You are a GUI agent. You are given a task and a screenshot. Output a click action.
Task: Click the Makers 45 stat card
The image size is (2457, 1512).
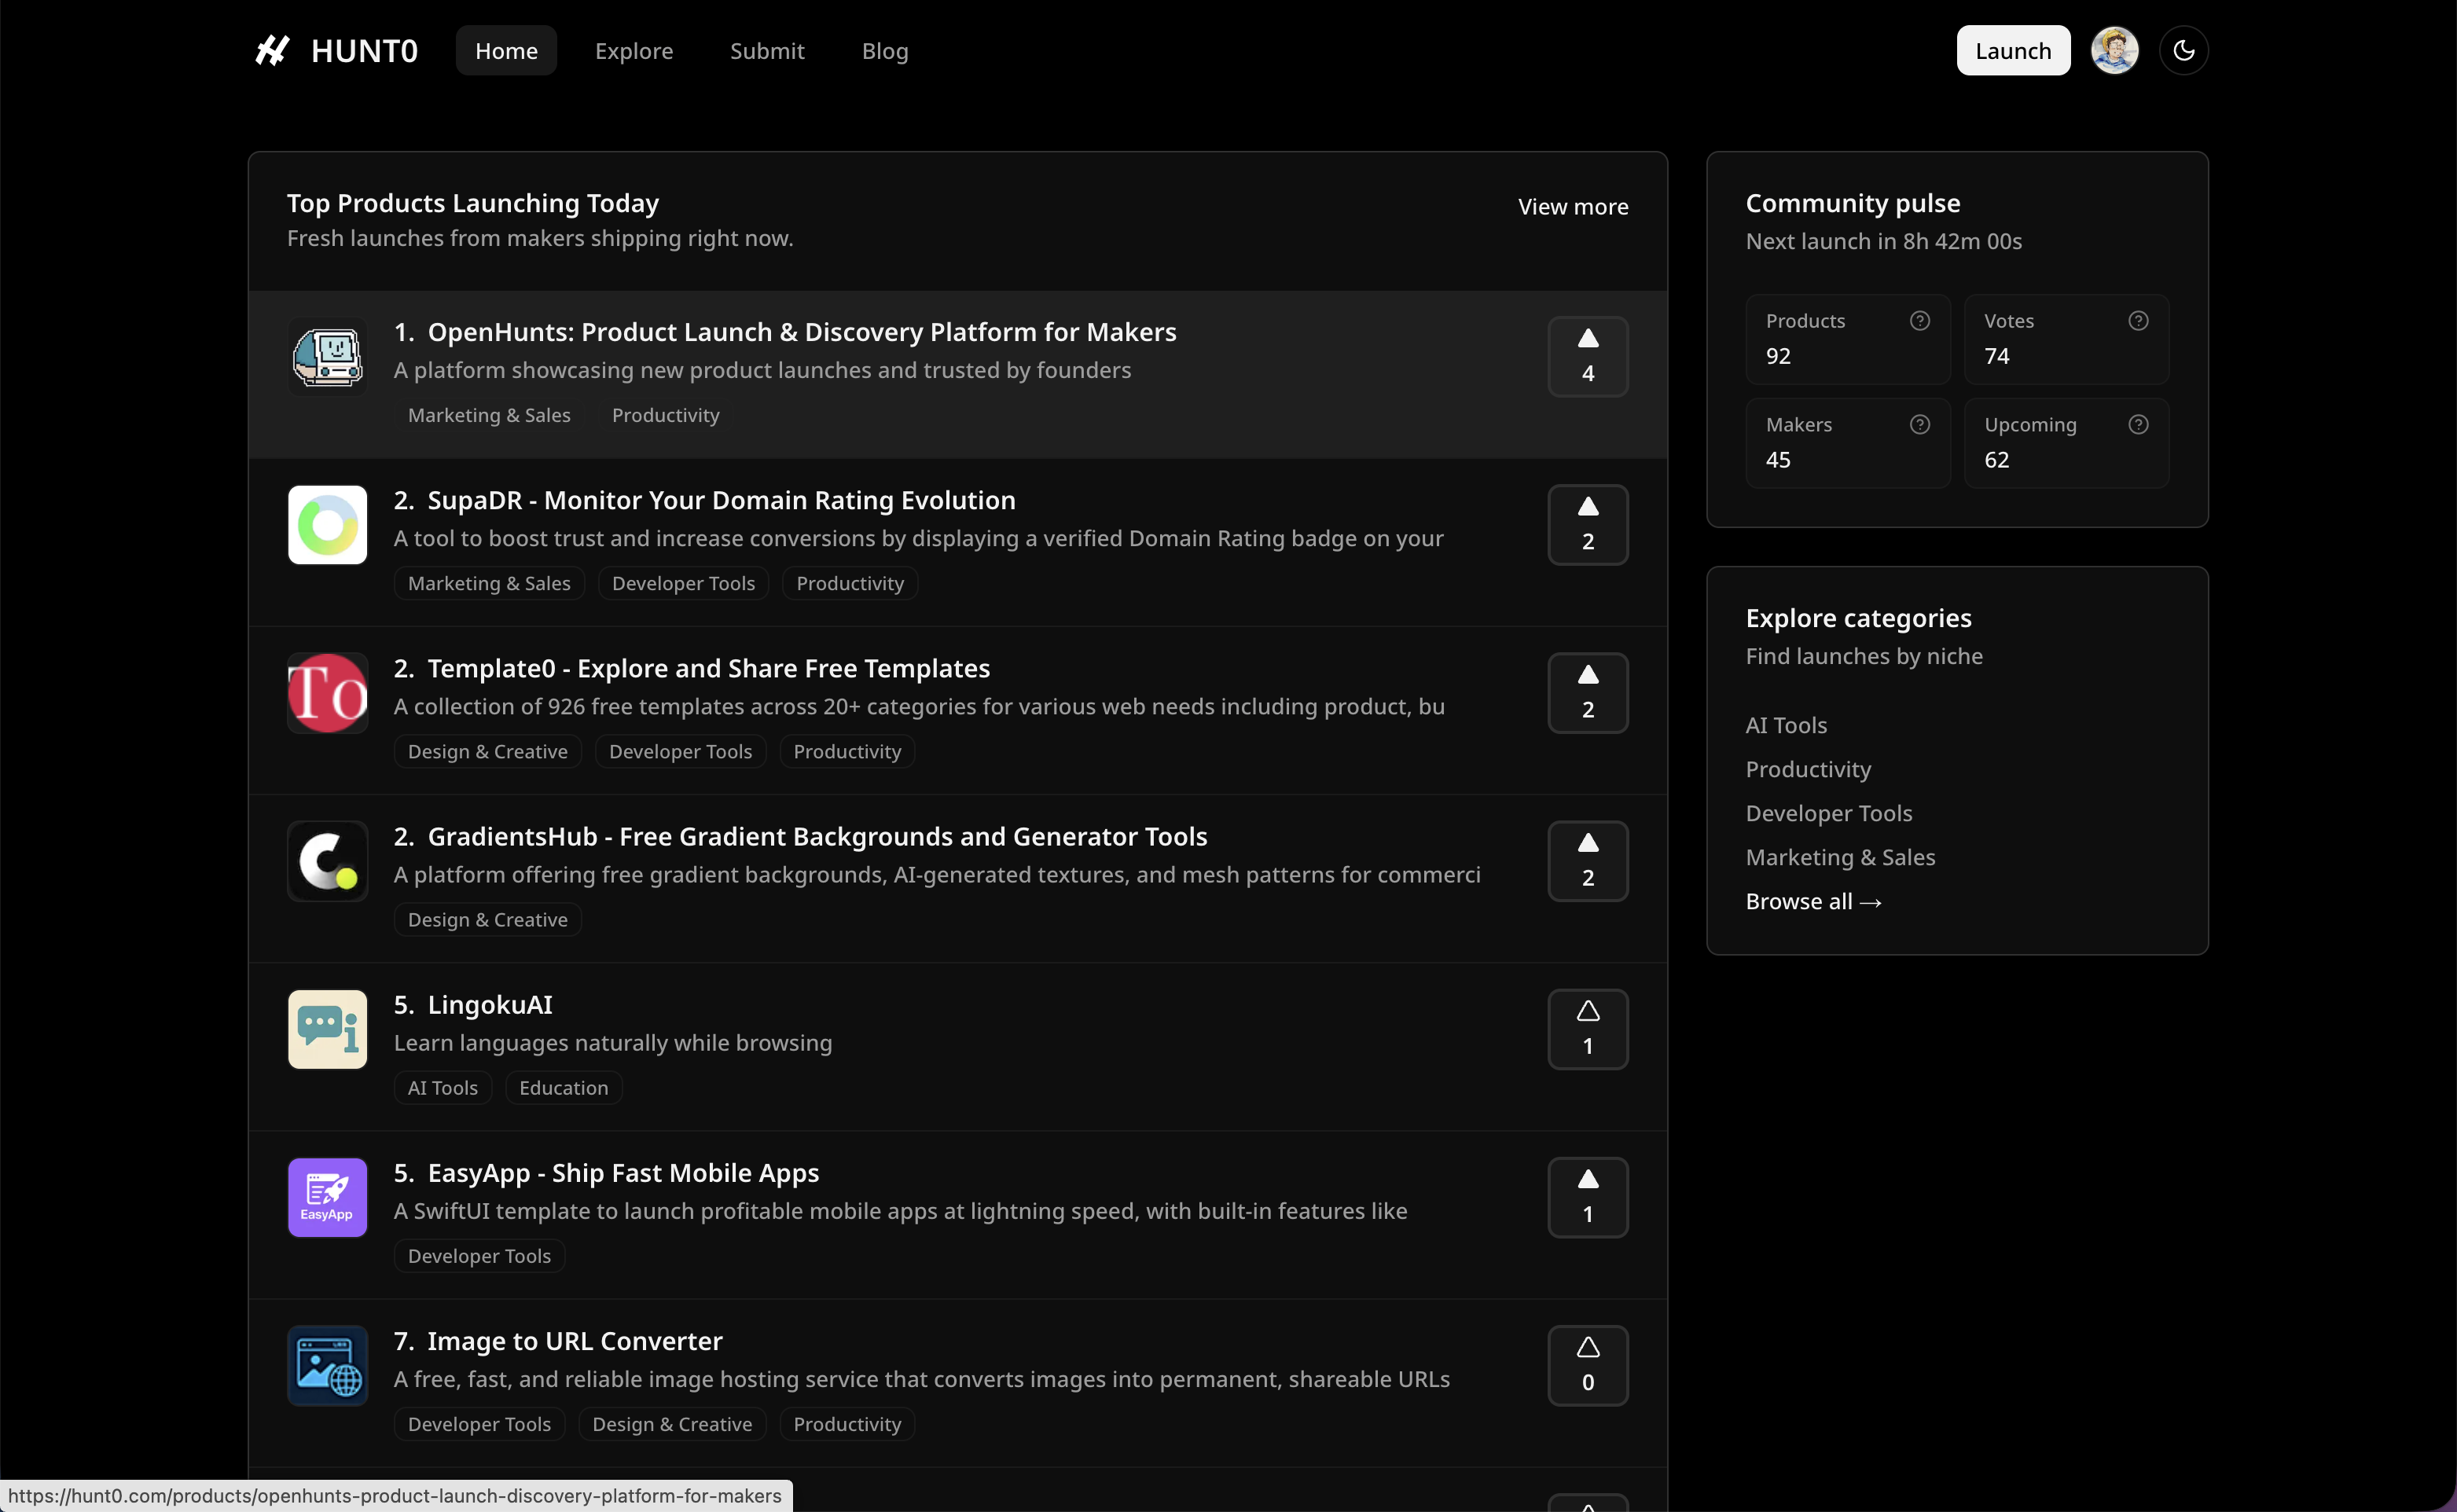click(x=1847, y=443)
